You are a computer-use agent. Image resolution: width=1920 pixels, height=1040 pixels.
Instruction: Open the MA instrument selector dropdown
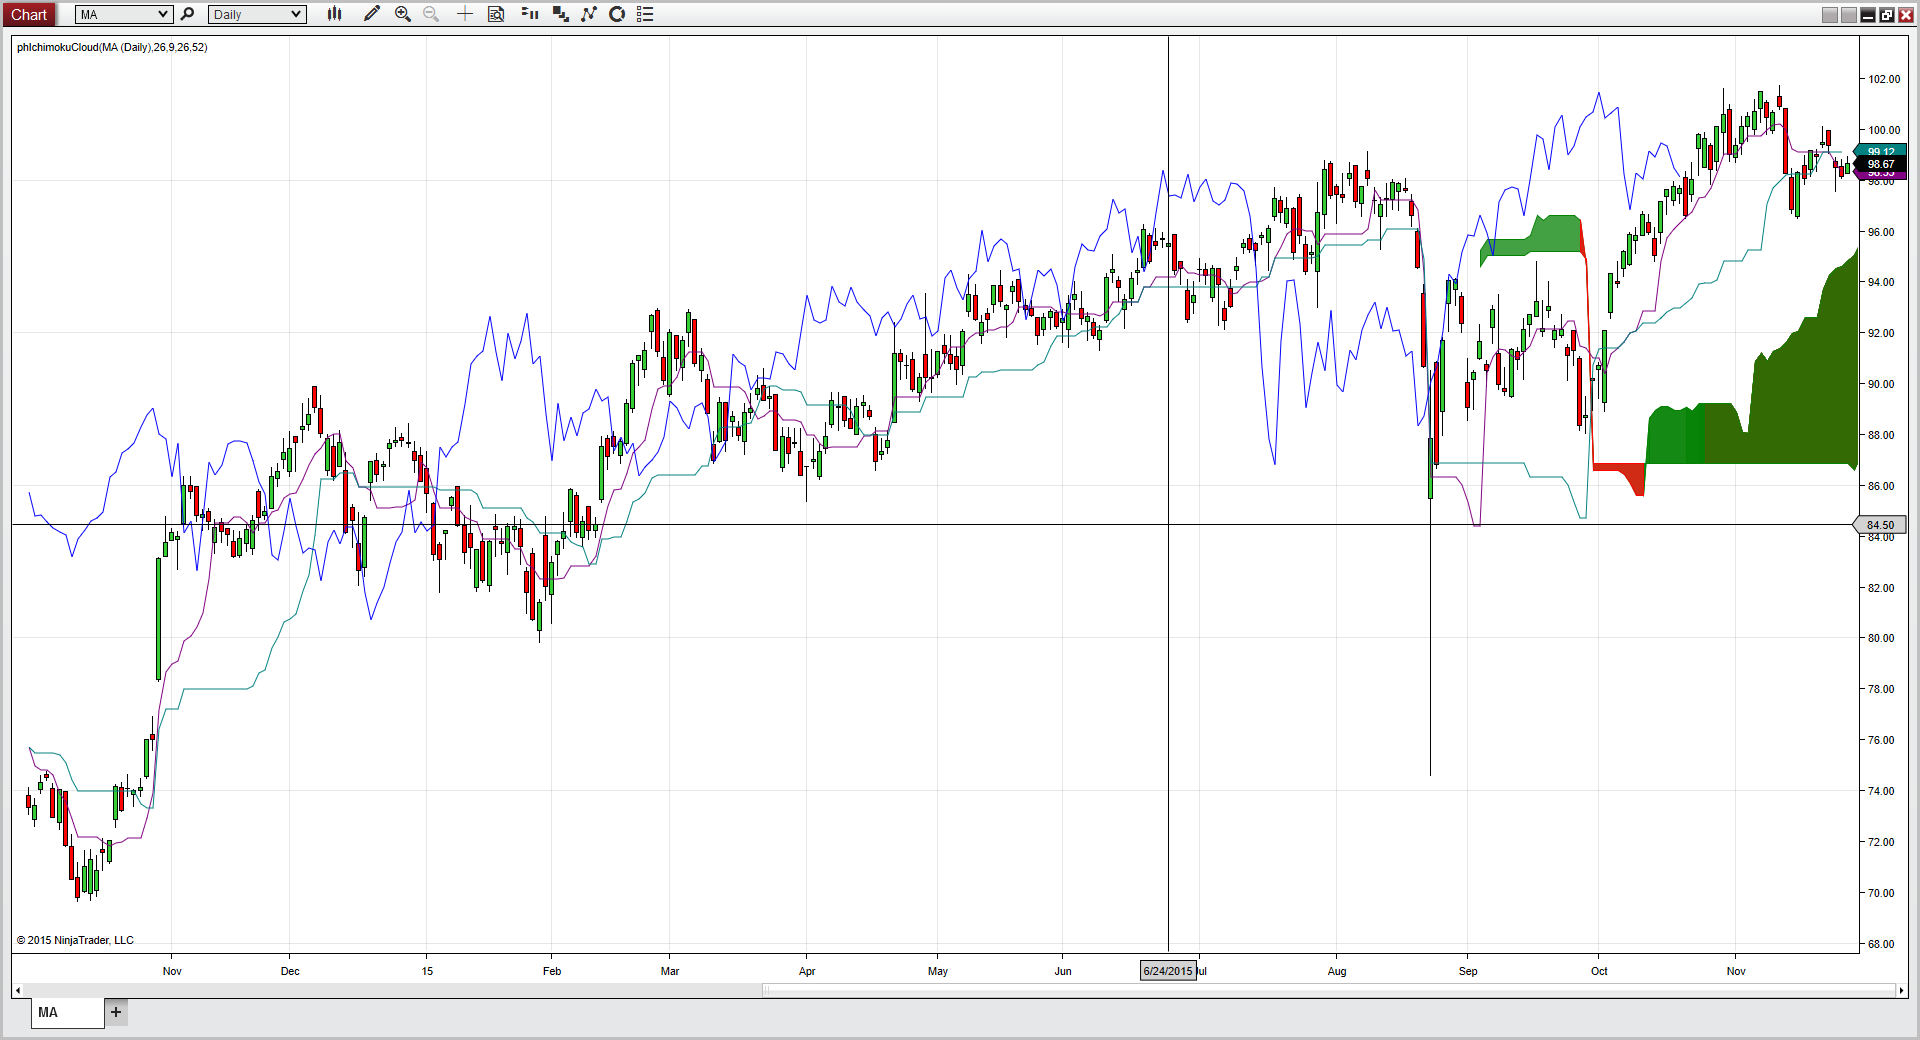[124, 14]
